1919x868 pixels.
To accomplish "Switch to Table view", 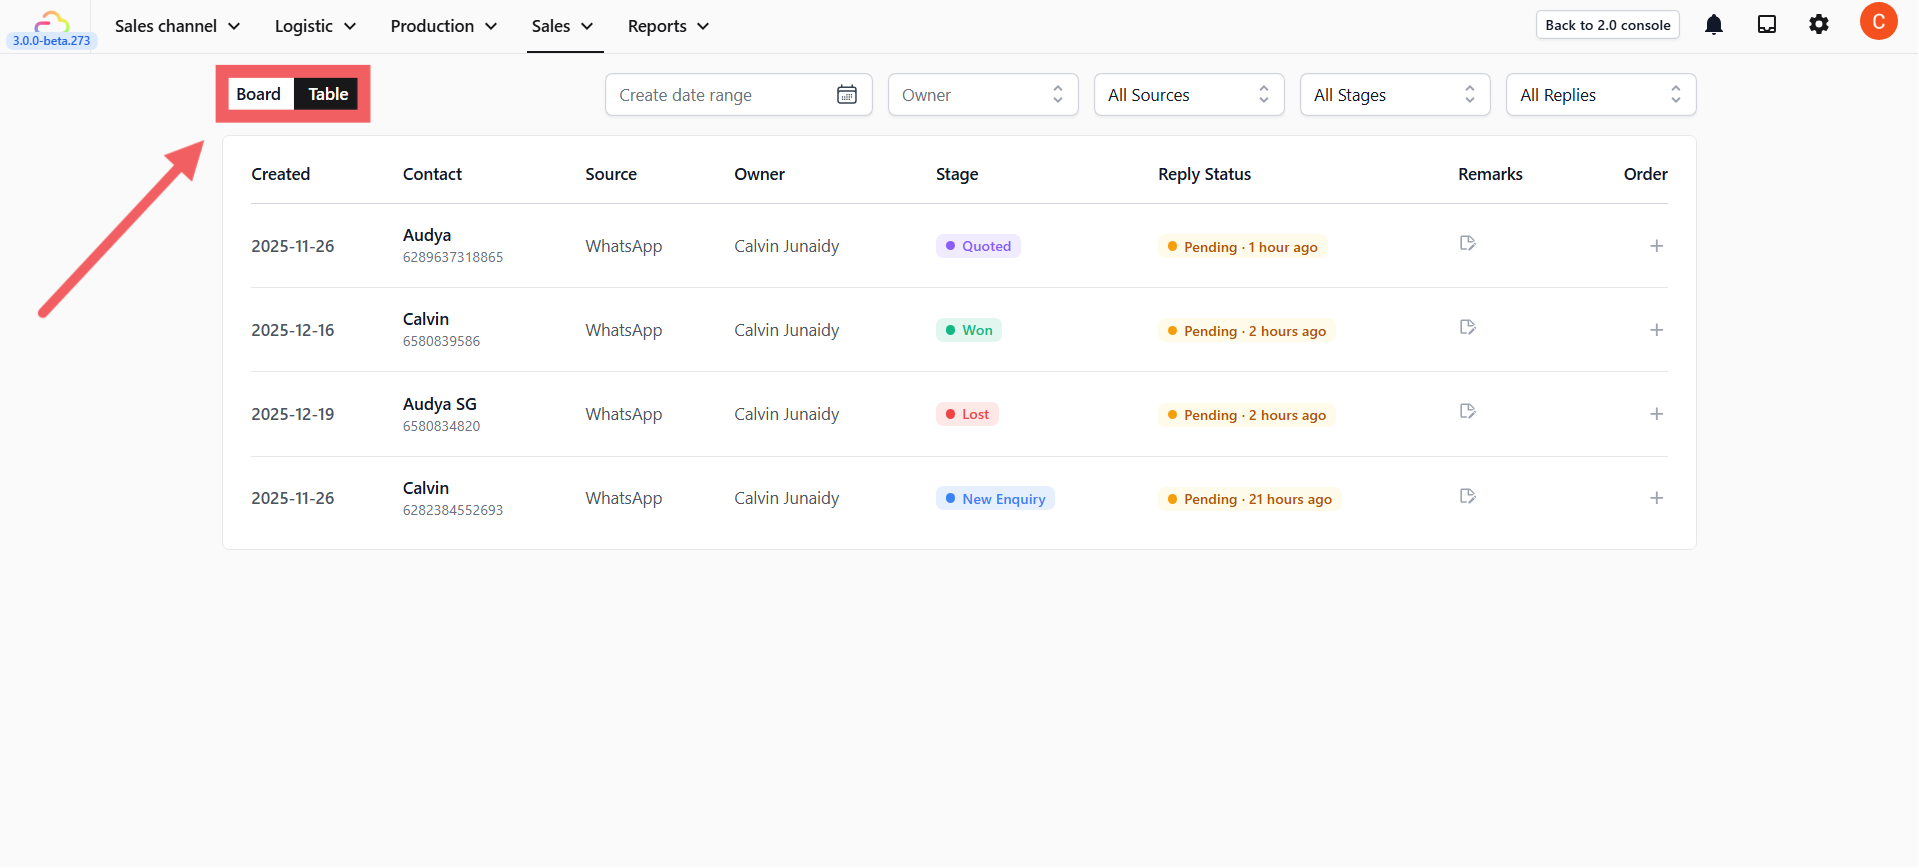I will pos(327,94).
